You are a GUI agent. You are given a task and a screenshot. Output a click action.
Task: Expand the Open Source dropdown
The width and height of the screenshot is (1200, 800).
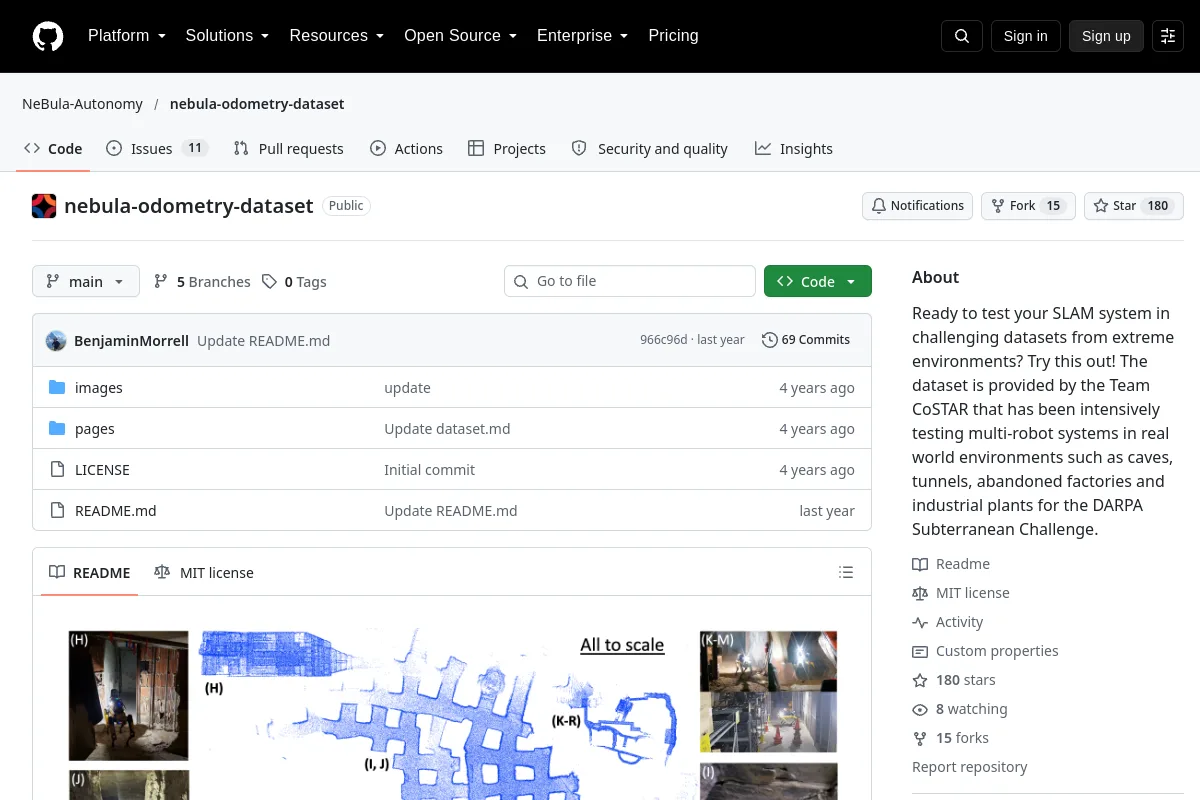click(x=460, y=36)
